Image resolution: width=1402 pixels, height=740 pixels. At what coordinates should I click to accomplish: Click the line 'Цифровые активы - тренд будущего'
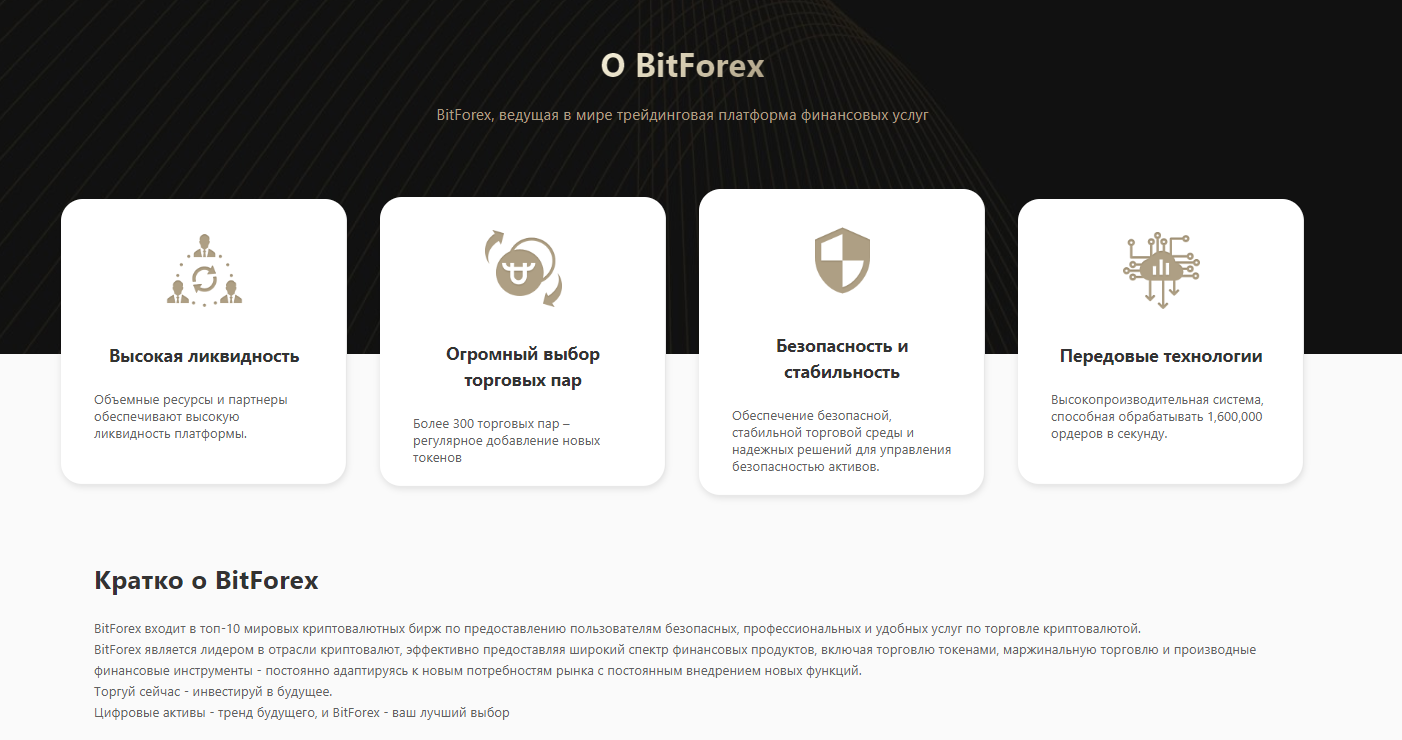click(x=302, y=713)
